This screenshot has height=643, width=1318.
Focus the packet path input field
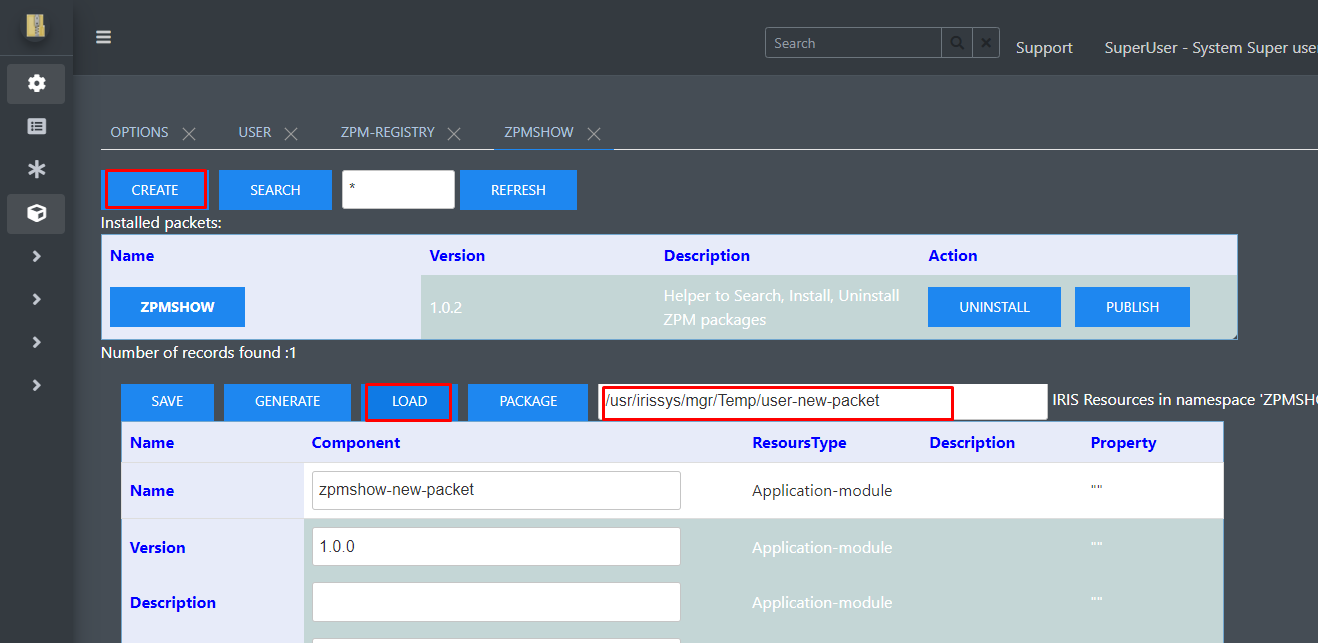click(823, 401)
